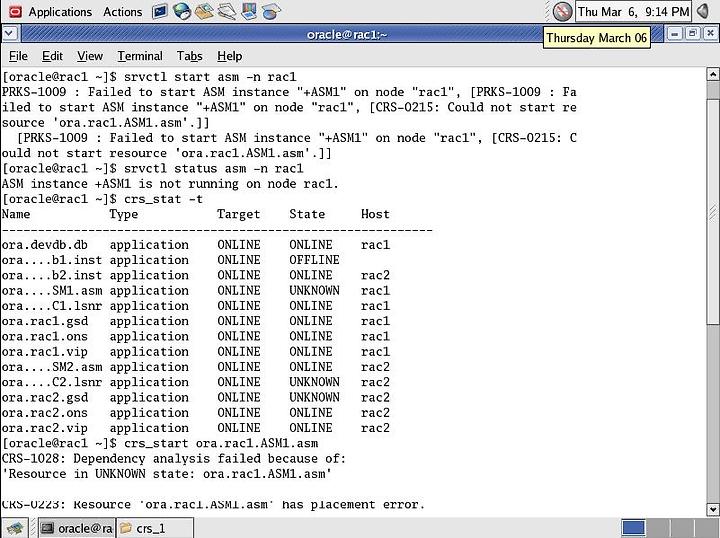720x538 pixels.
Task: Select the first blue workspace in the switcher
Action: click(x=634, y=528)
